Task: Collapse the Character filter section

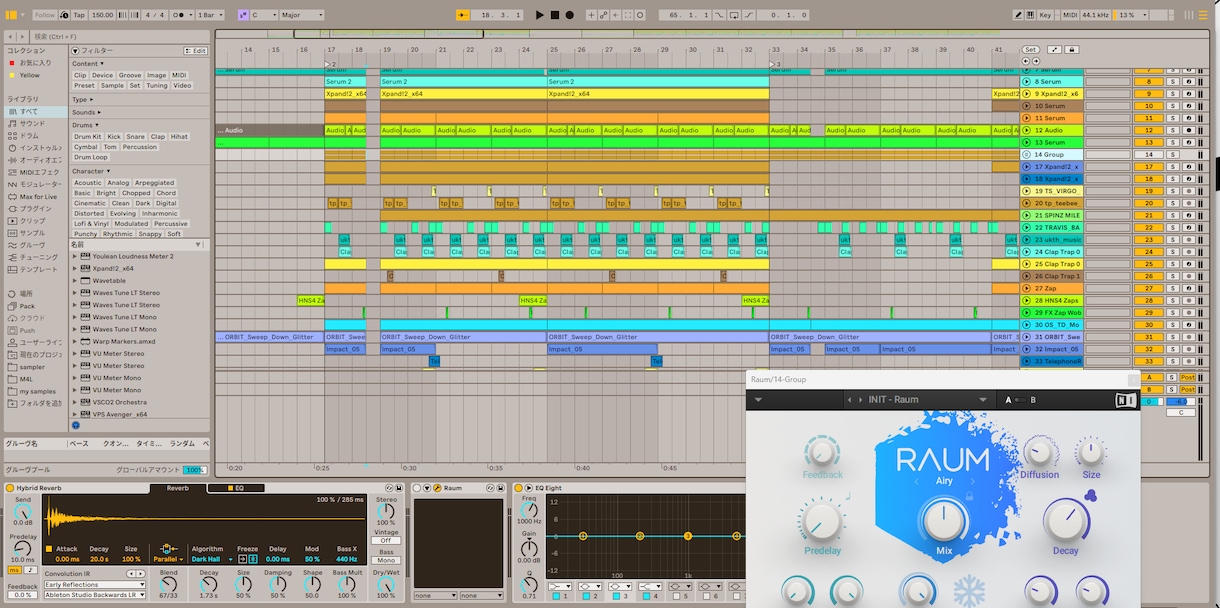Action: 91,171
